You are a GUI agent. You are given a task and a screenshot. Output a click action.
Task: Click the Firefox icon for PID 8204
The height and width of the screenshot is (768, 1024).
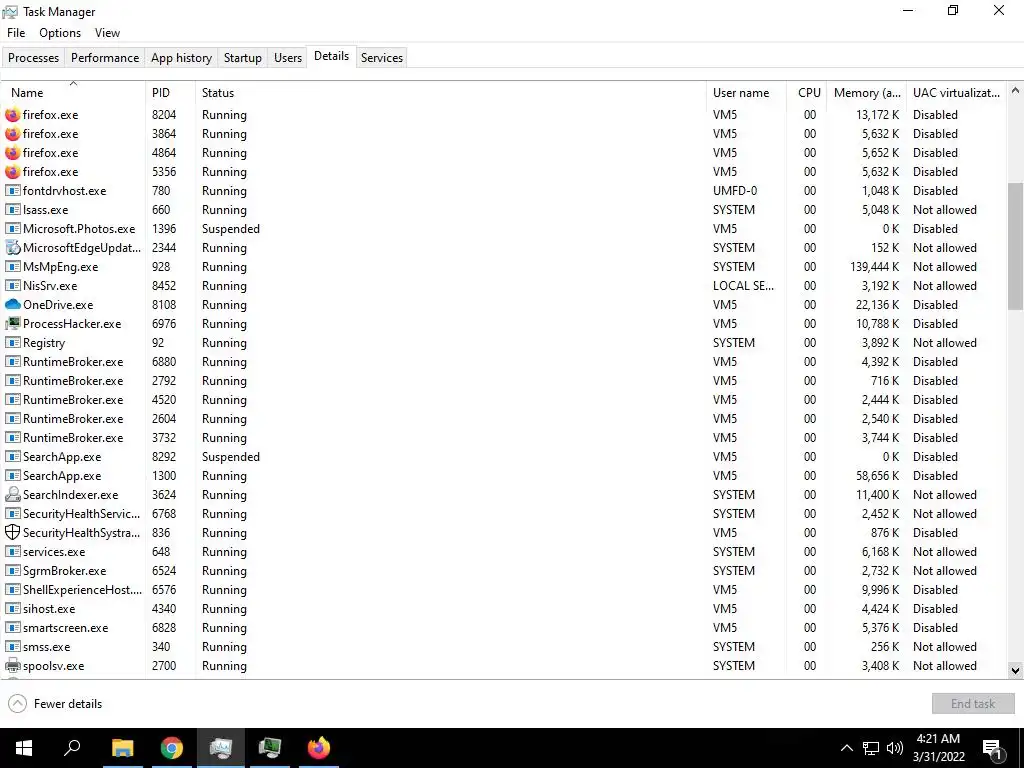(x=12, y=115)
